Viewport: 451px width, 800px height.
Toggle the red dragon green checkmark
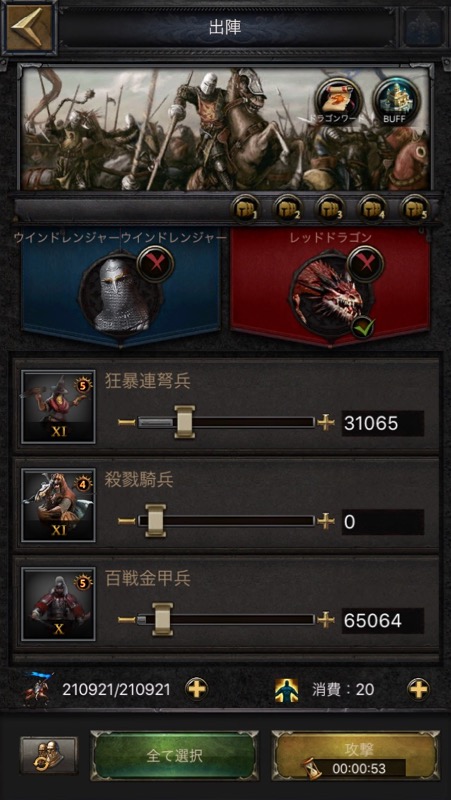click(x=363, y=328)
